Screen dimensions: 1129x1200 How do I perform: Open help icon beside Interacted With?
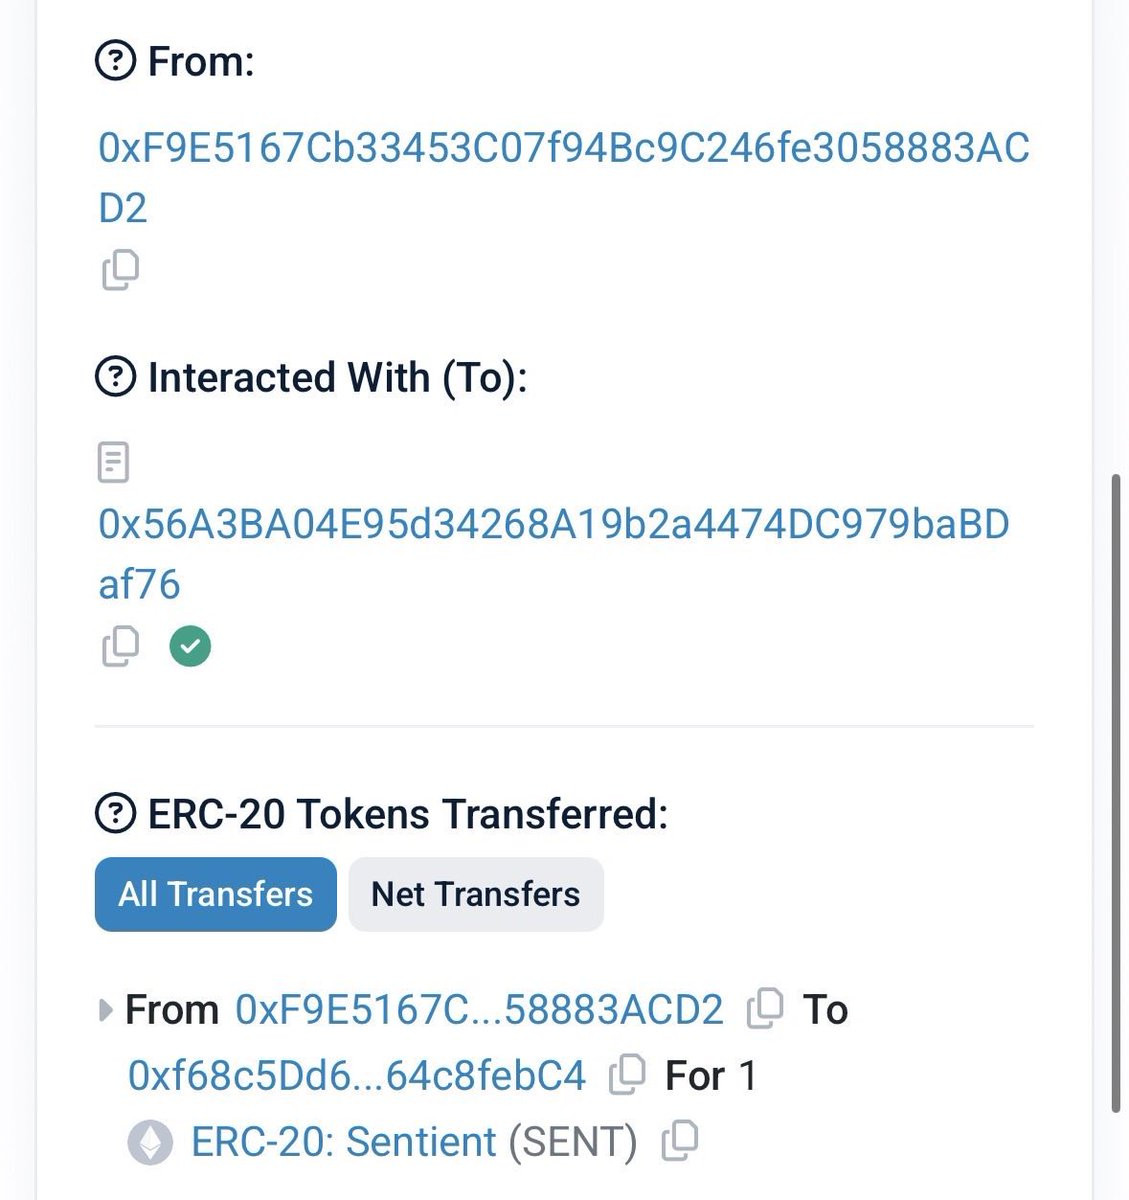(115, 378)
